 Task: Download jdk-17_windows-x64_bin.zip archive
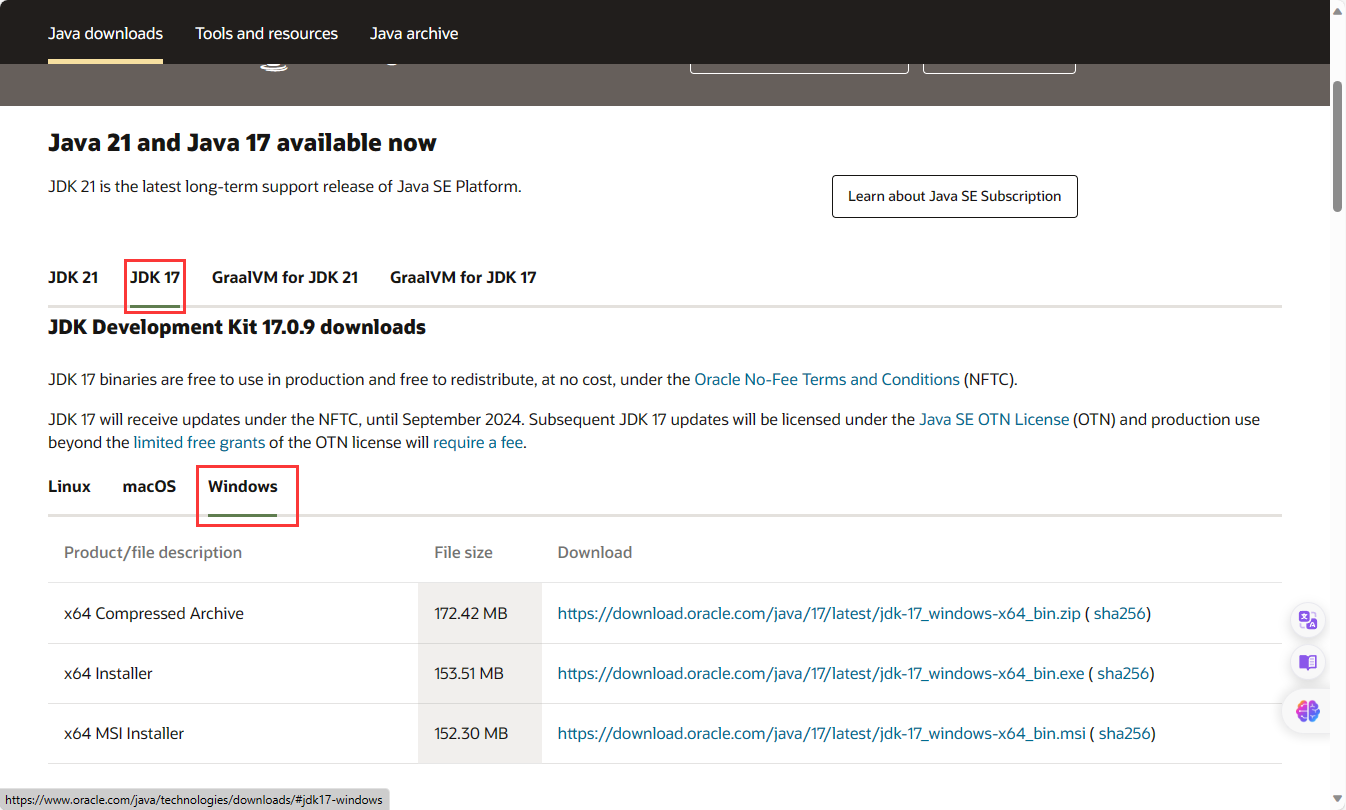(x=819, y=613)
